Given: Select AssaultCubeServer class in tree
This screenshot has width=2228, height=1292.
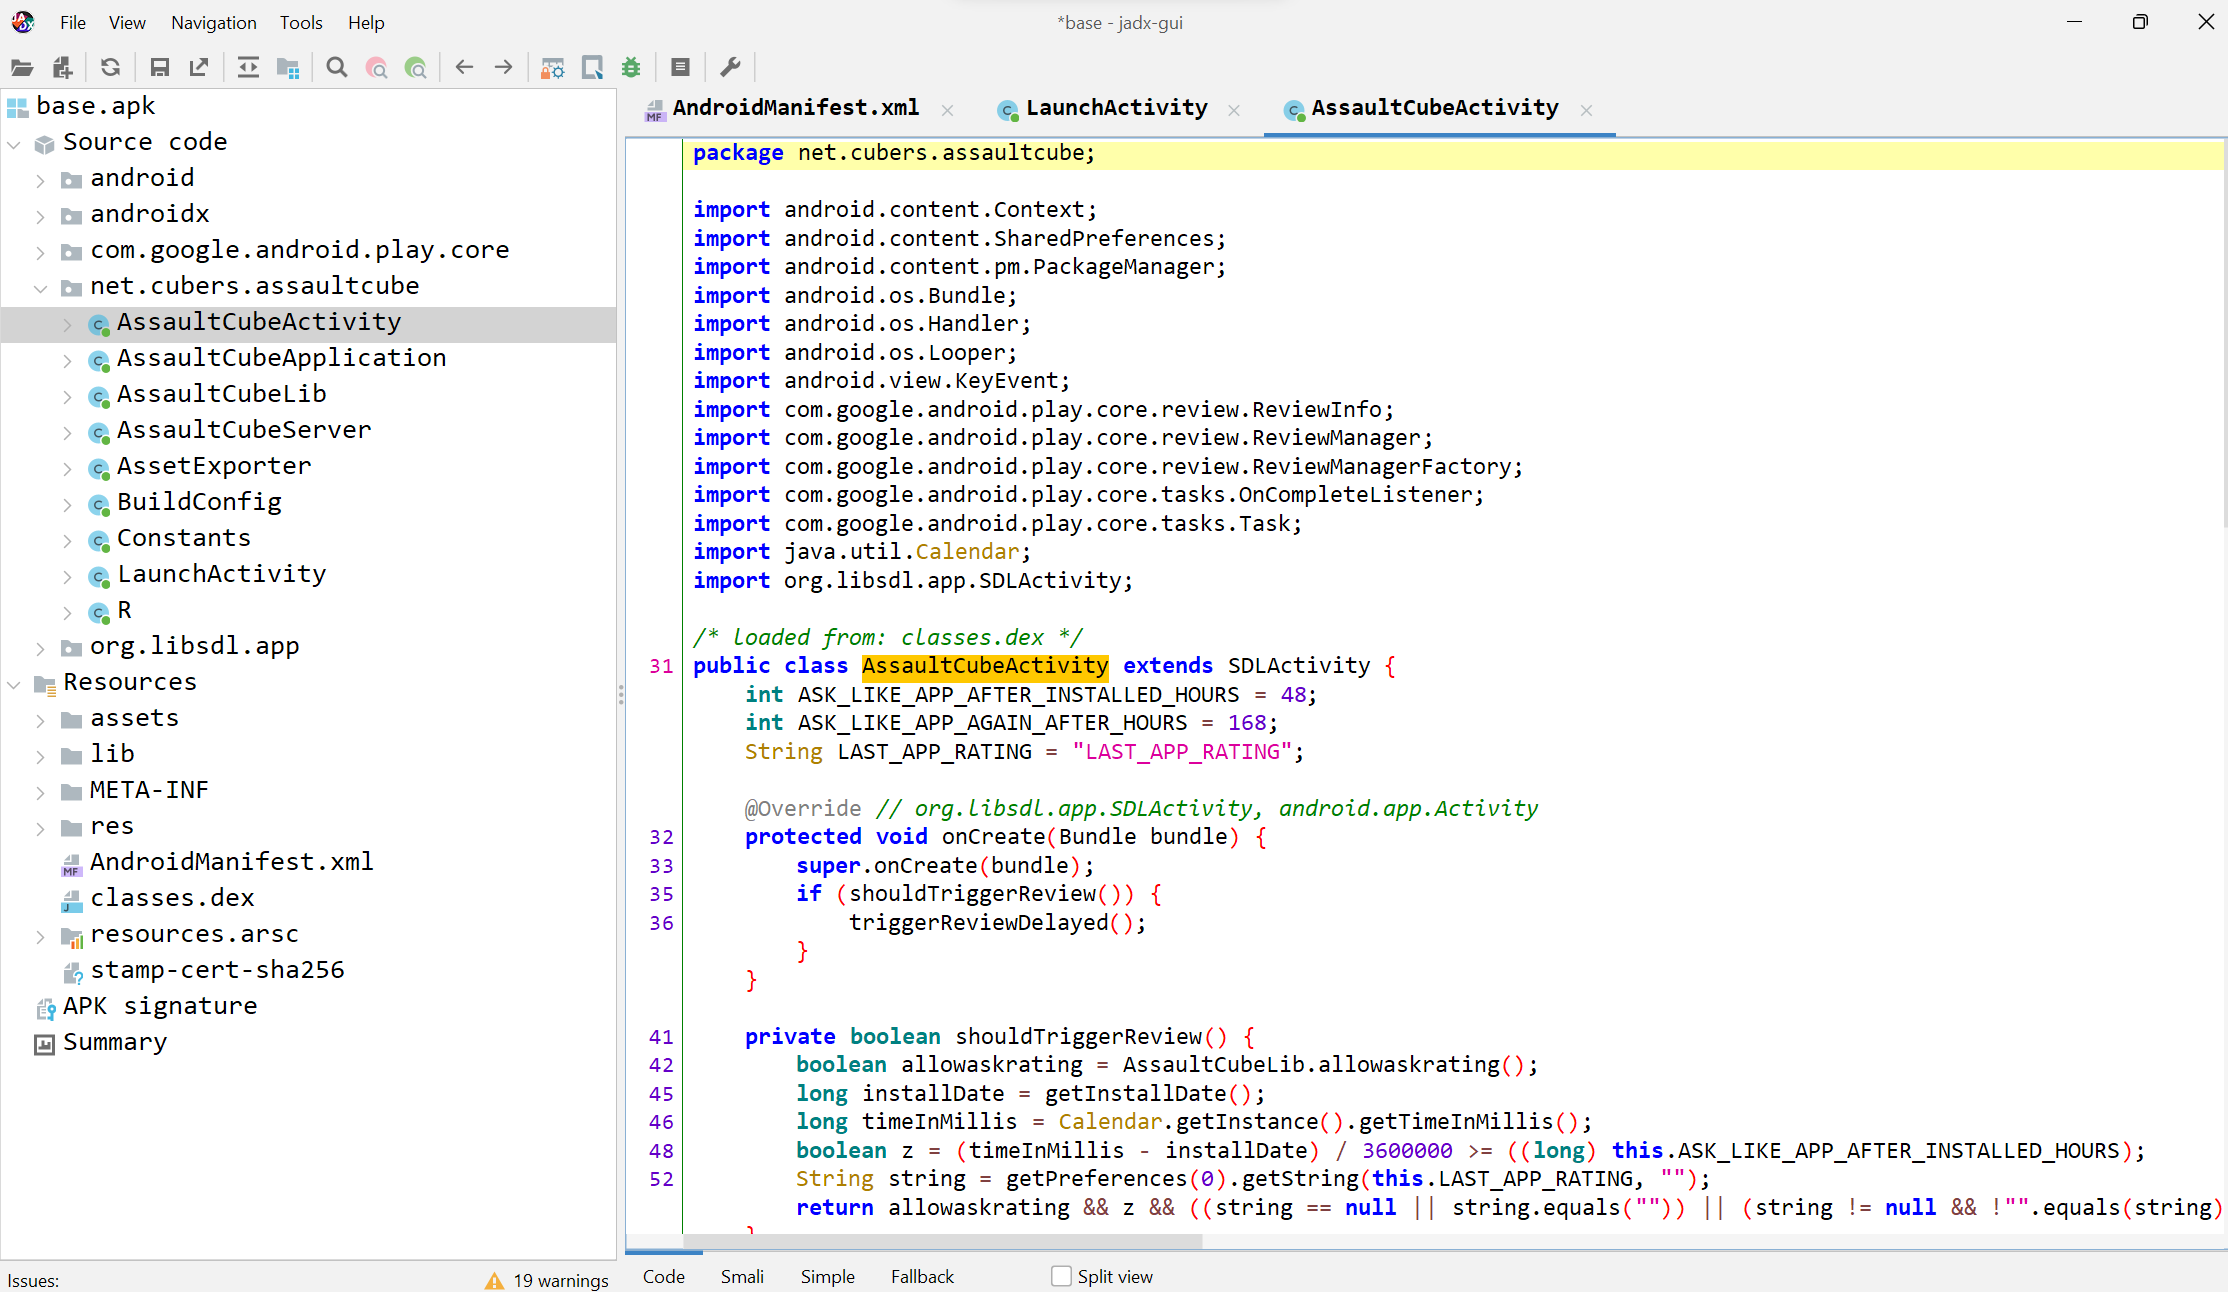Looking at the screenshot, I should coord(243,430).
